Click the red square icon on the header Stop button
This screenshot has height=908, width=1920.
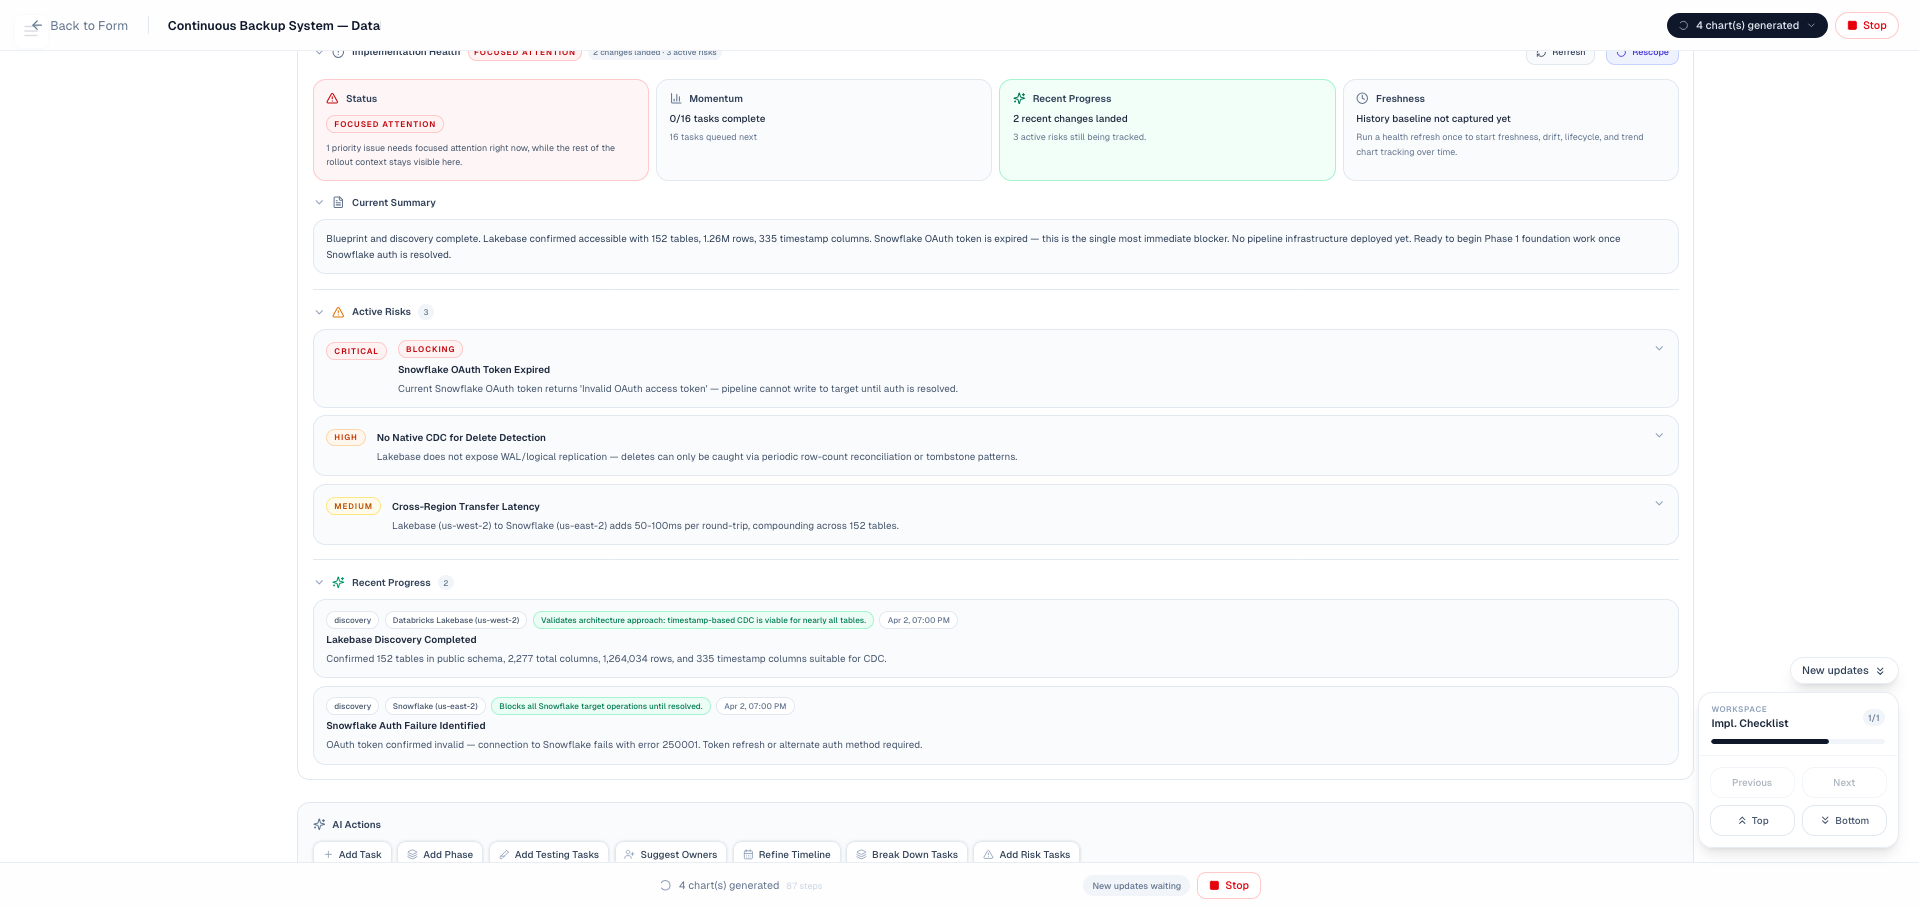(1852, 26)
